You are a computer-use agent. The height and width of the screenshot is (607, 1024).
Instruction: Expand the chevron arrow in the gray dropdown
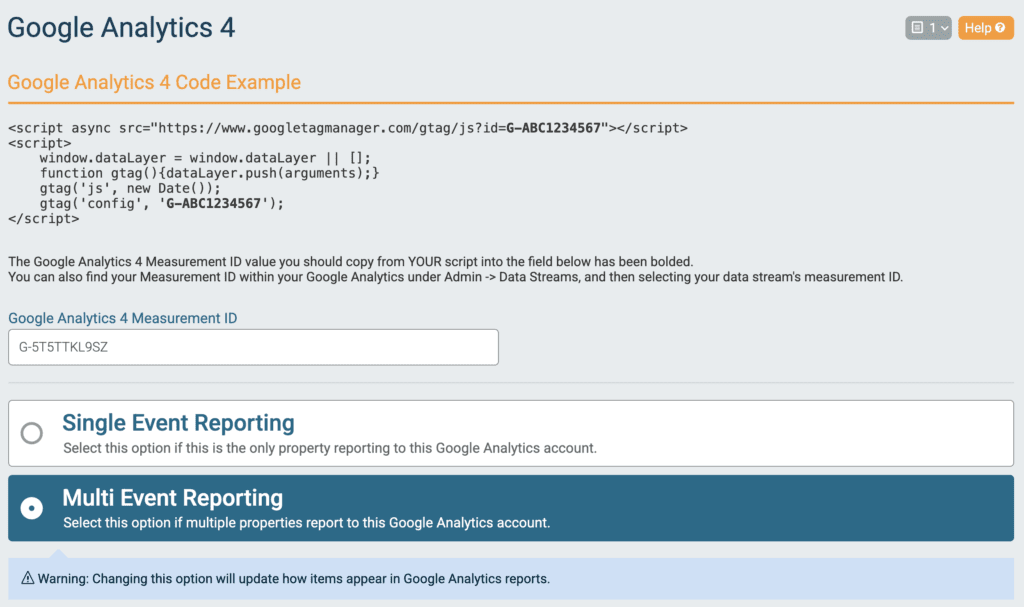pos(944,28)
